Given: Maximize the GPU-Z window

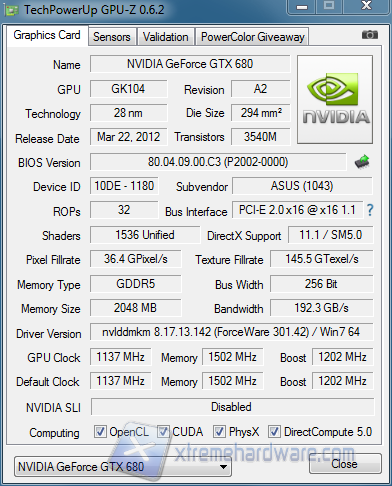Looking at the screenshot, I should [329, 6].
